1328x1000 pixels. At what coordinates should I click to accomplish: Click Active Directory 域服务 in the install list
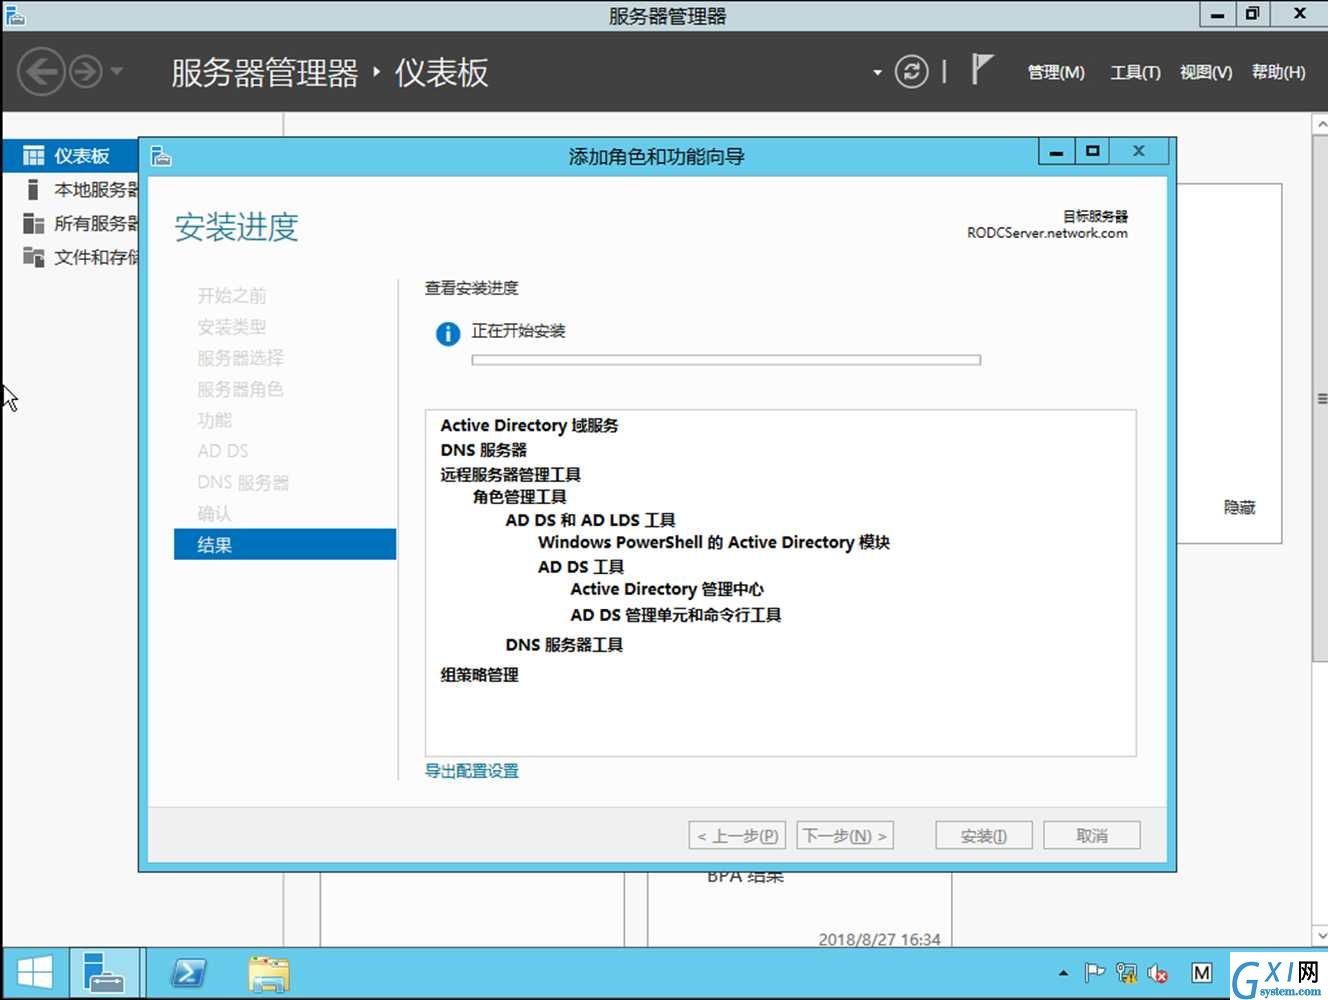(x=529, y=426)
